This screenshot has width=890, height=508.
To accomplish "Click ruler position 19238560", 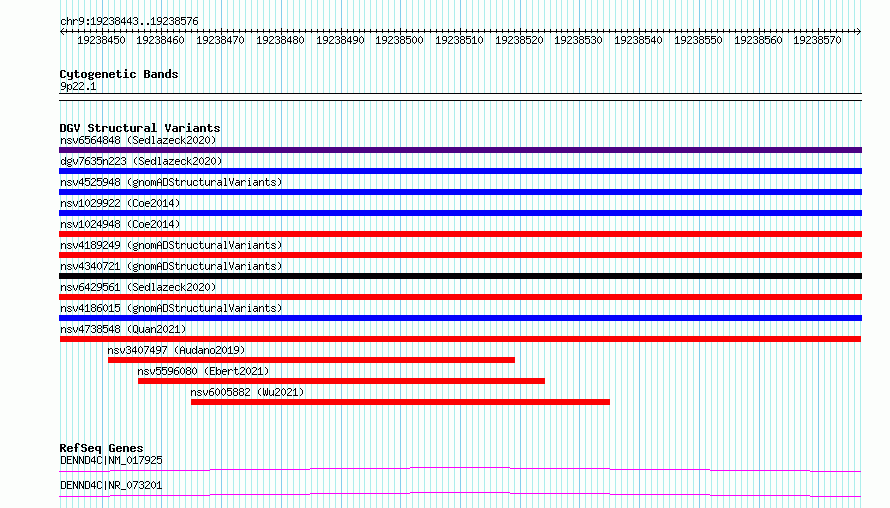I will 758,40.
